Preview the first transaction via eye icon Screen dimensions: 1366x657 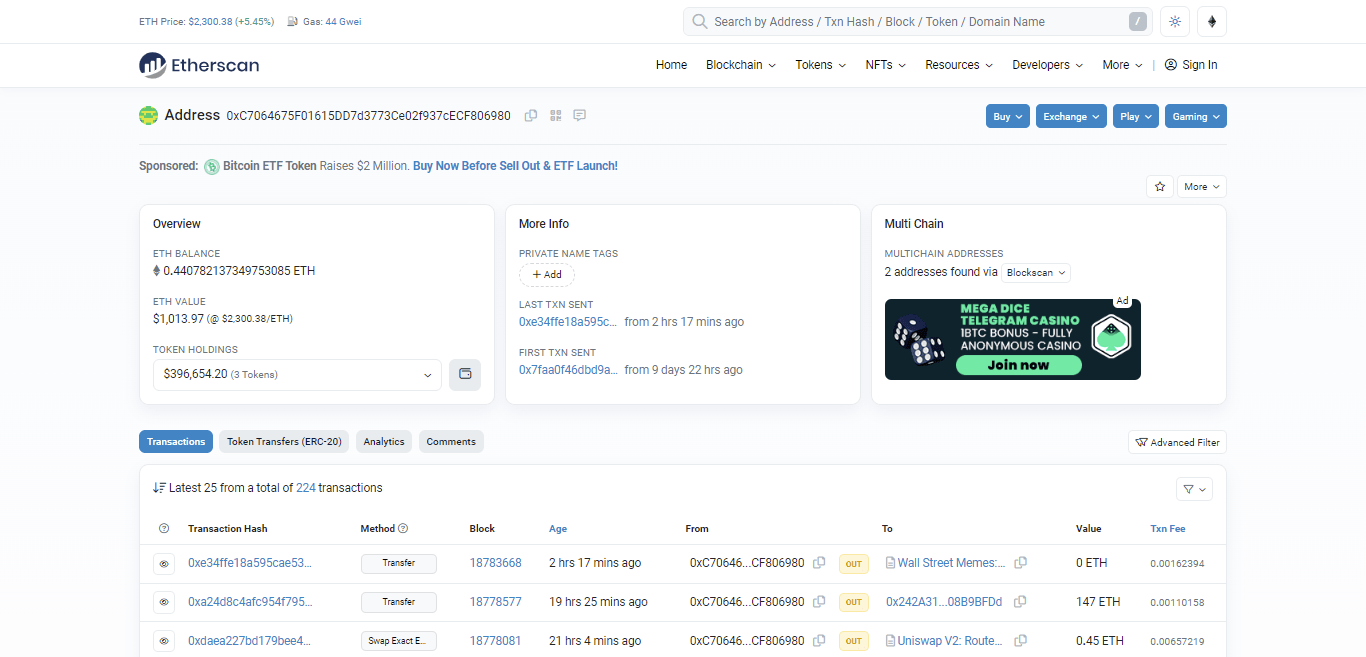click(x=164, y=564)
